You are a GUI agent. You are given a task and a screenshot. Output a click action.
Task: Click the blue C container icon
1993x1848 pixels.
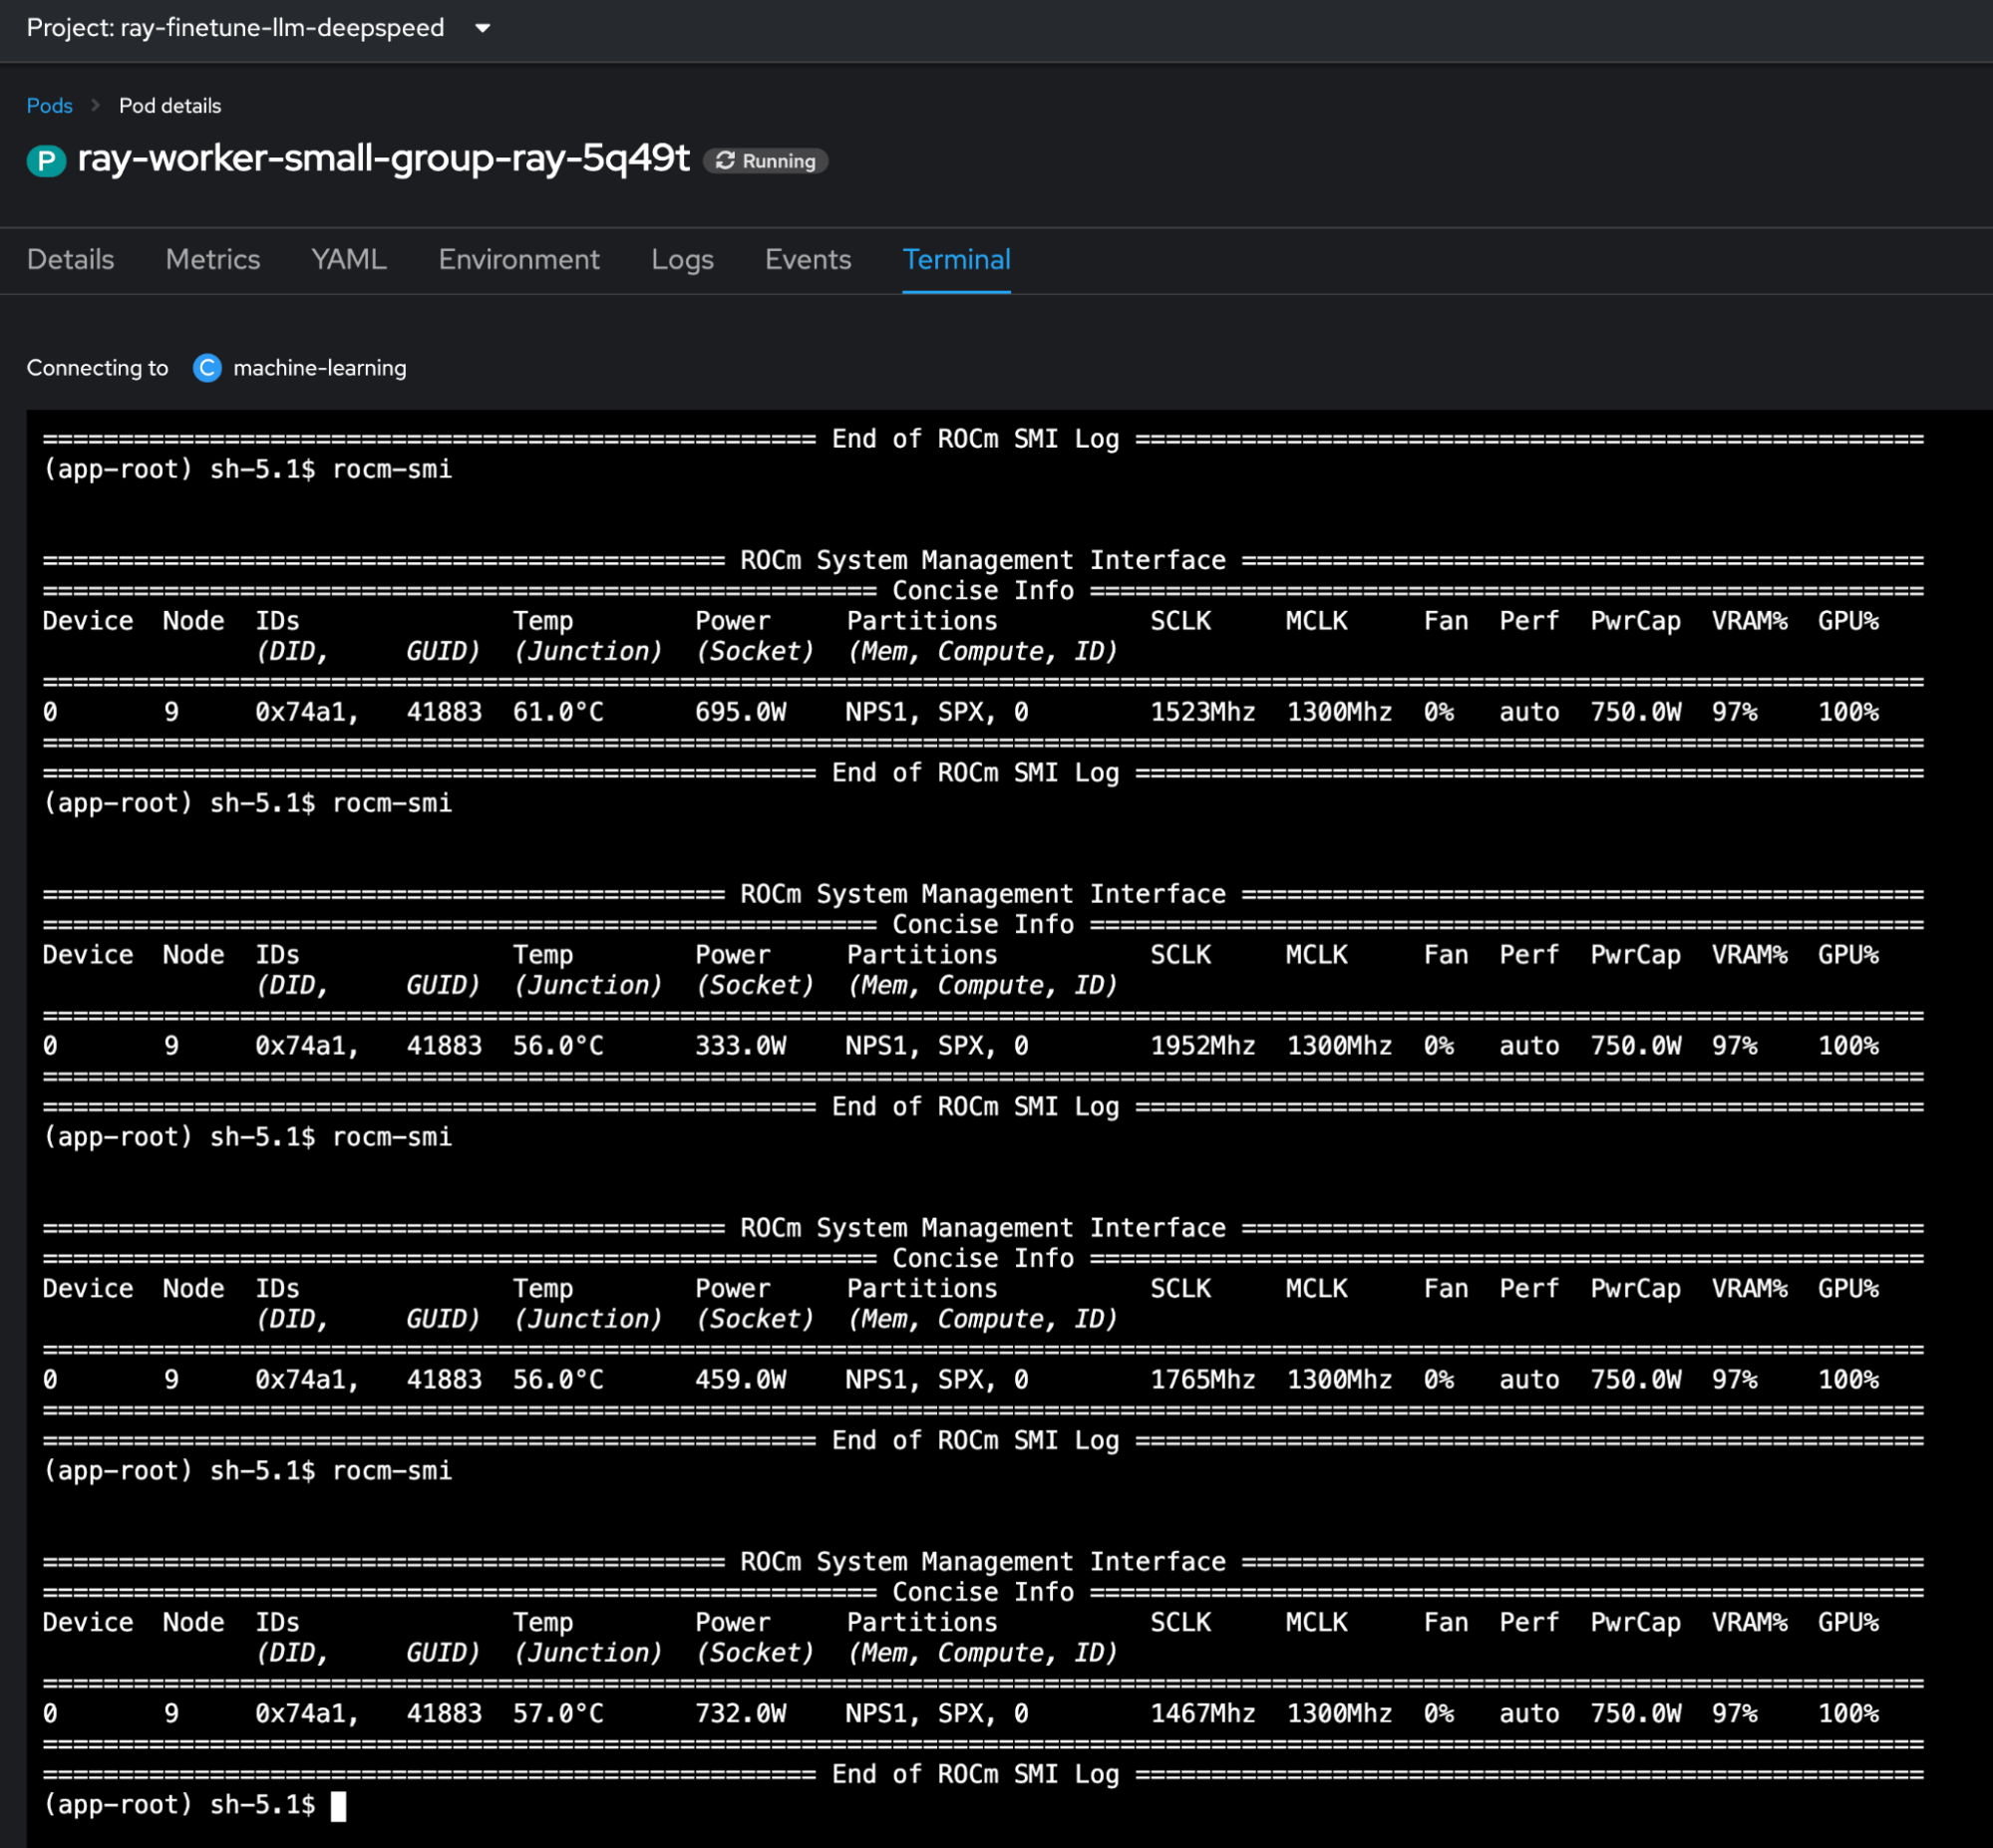click(x=207, y=368)
